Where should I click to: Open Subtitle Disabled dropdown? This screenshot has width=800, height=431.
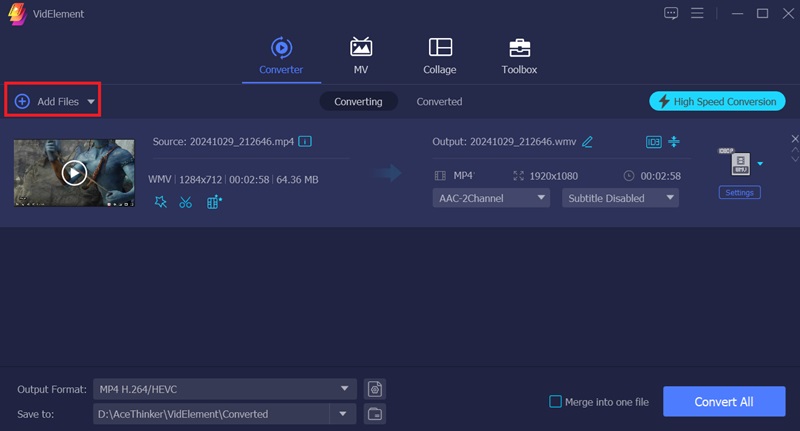click(620, 198)
